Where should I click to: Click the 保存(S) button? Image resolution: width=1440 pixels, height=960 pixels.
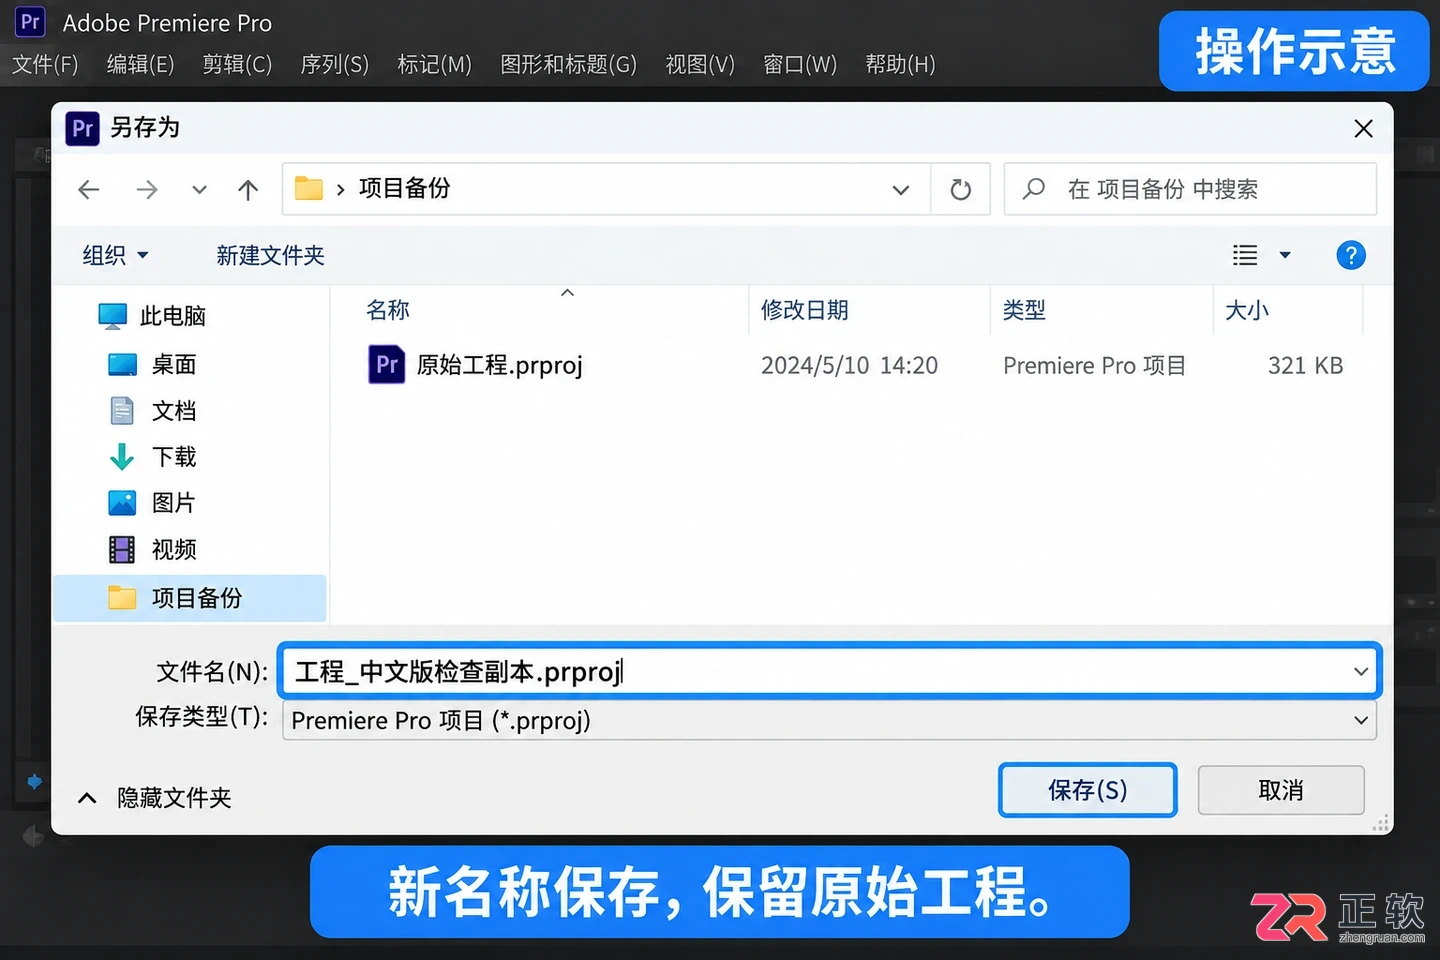(1087, 790)
